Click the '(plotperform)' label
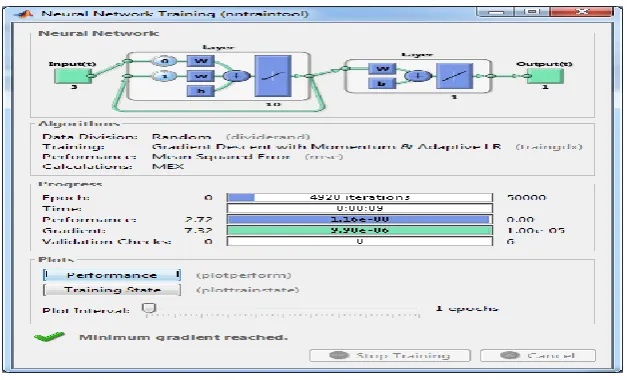 tap(243, 275)
